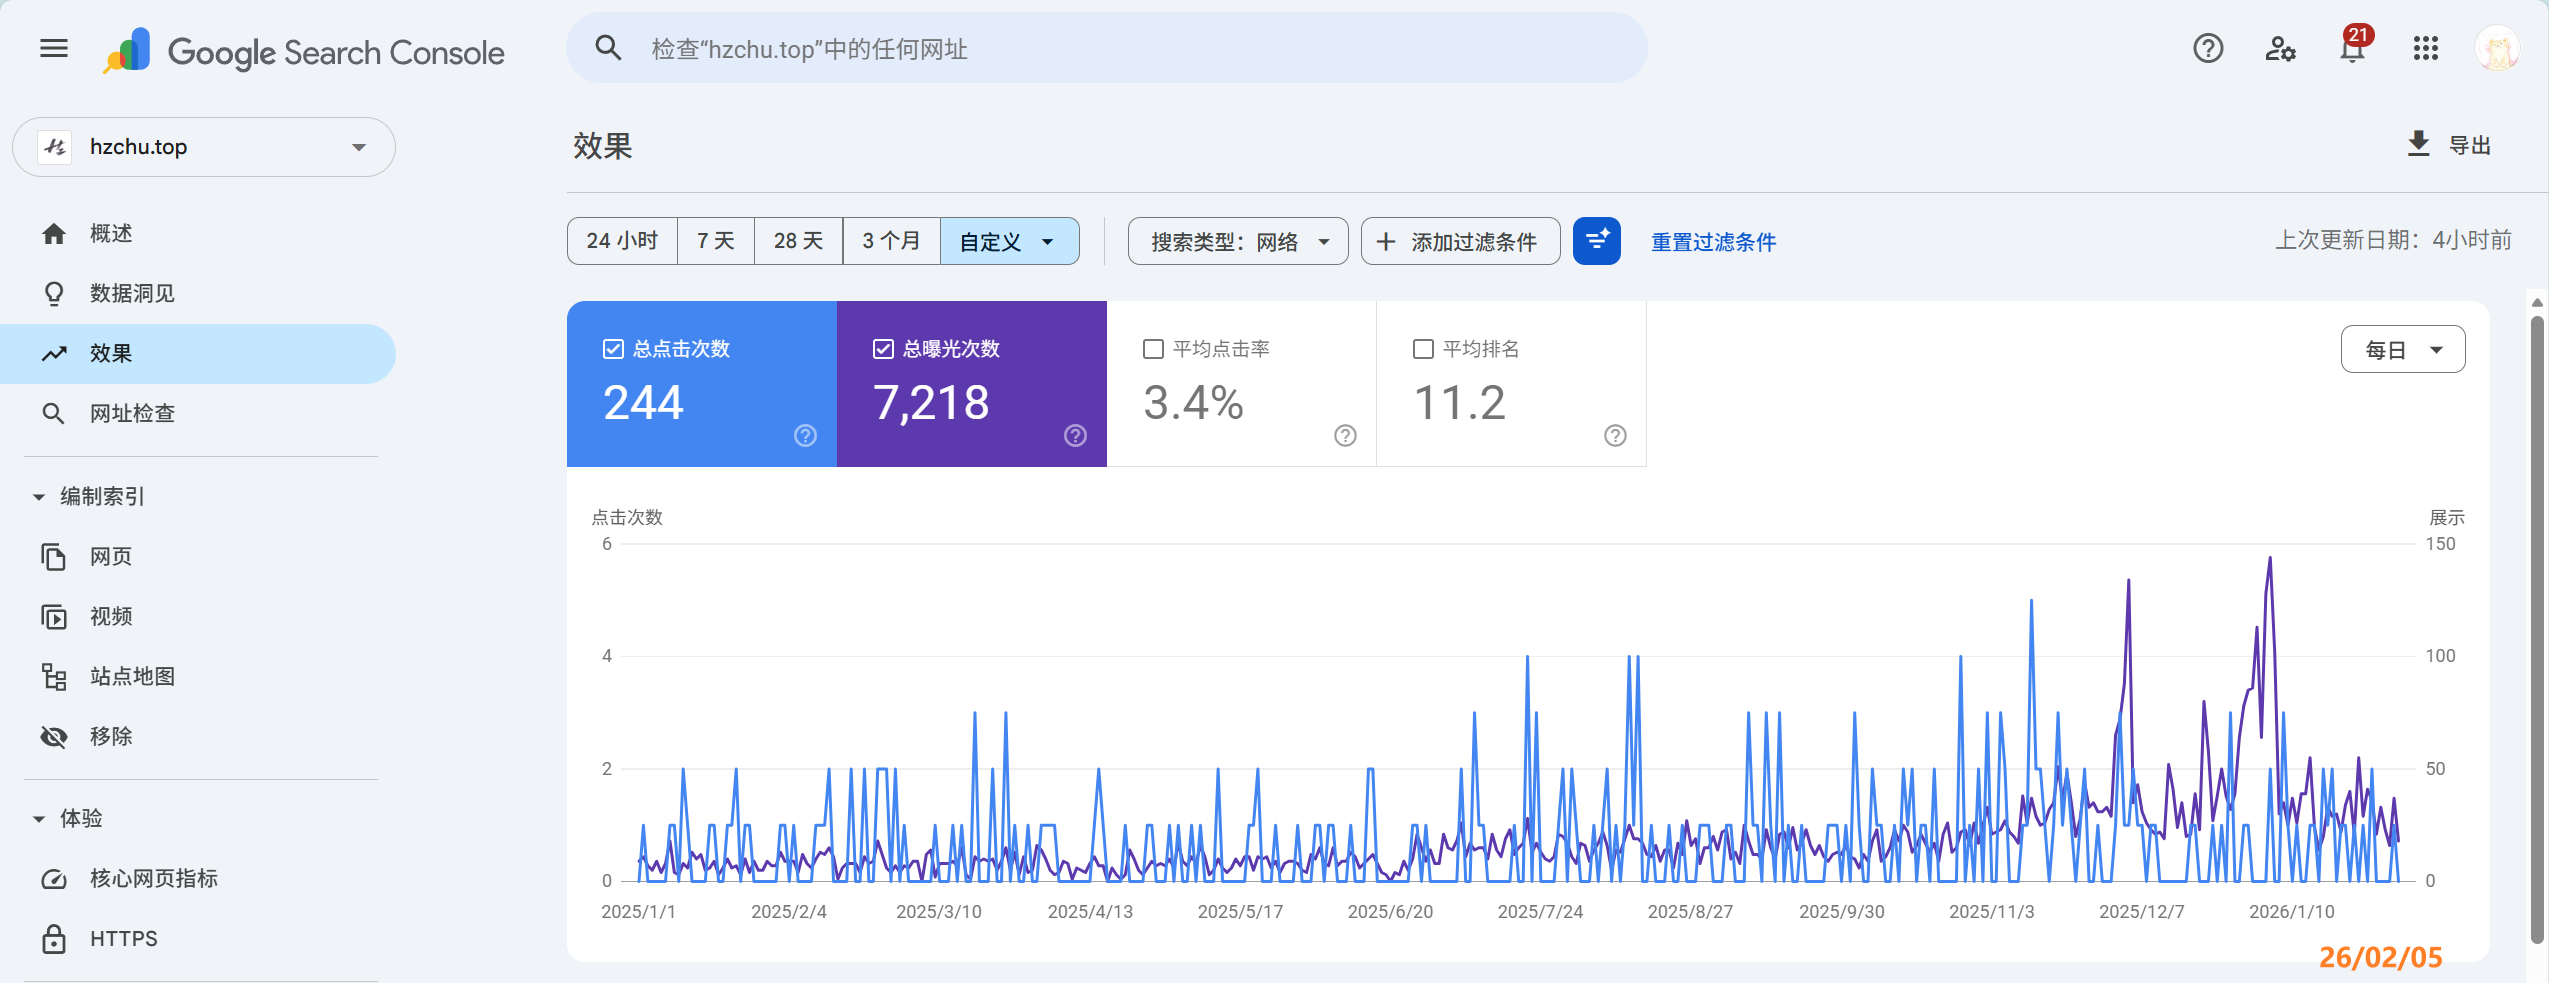This screenshot has height=983, width=2549.
Task: Click the lightbulb icon beside 数据洞见
Action: (54, 293)
